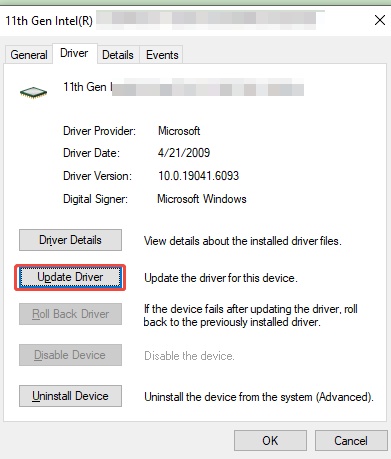Close the properties dialog with X
The width and height of the screenshot is (391, 459).
point(380,20)
